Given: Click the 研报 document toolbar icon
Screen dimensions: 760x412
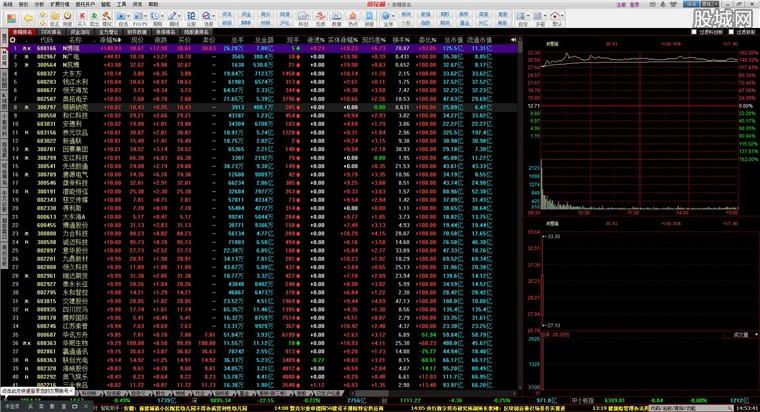Looking at the screenshot, I should click(369, 18).
